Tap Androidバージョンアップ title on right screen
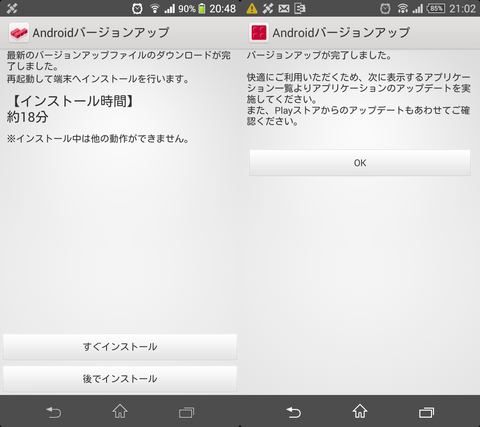 (341, 33)
